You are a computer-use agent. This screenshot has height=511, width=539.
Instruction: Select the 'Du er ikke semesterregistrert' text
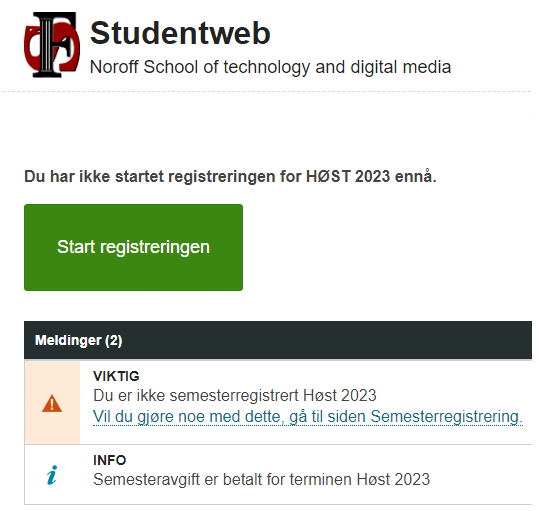click(x=235, y=396)
